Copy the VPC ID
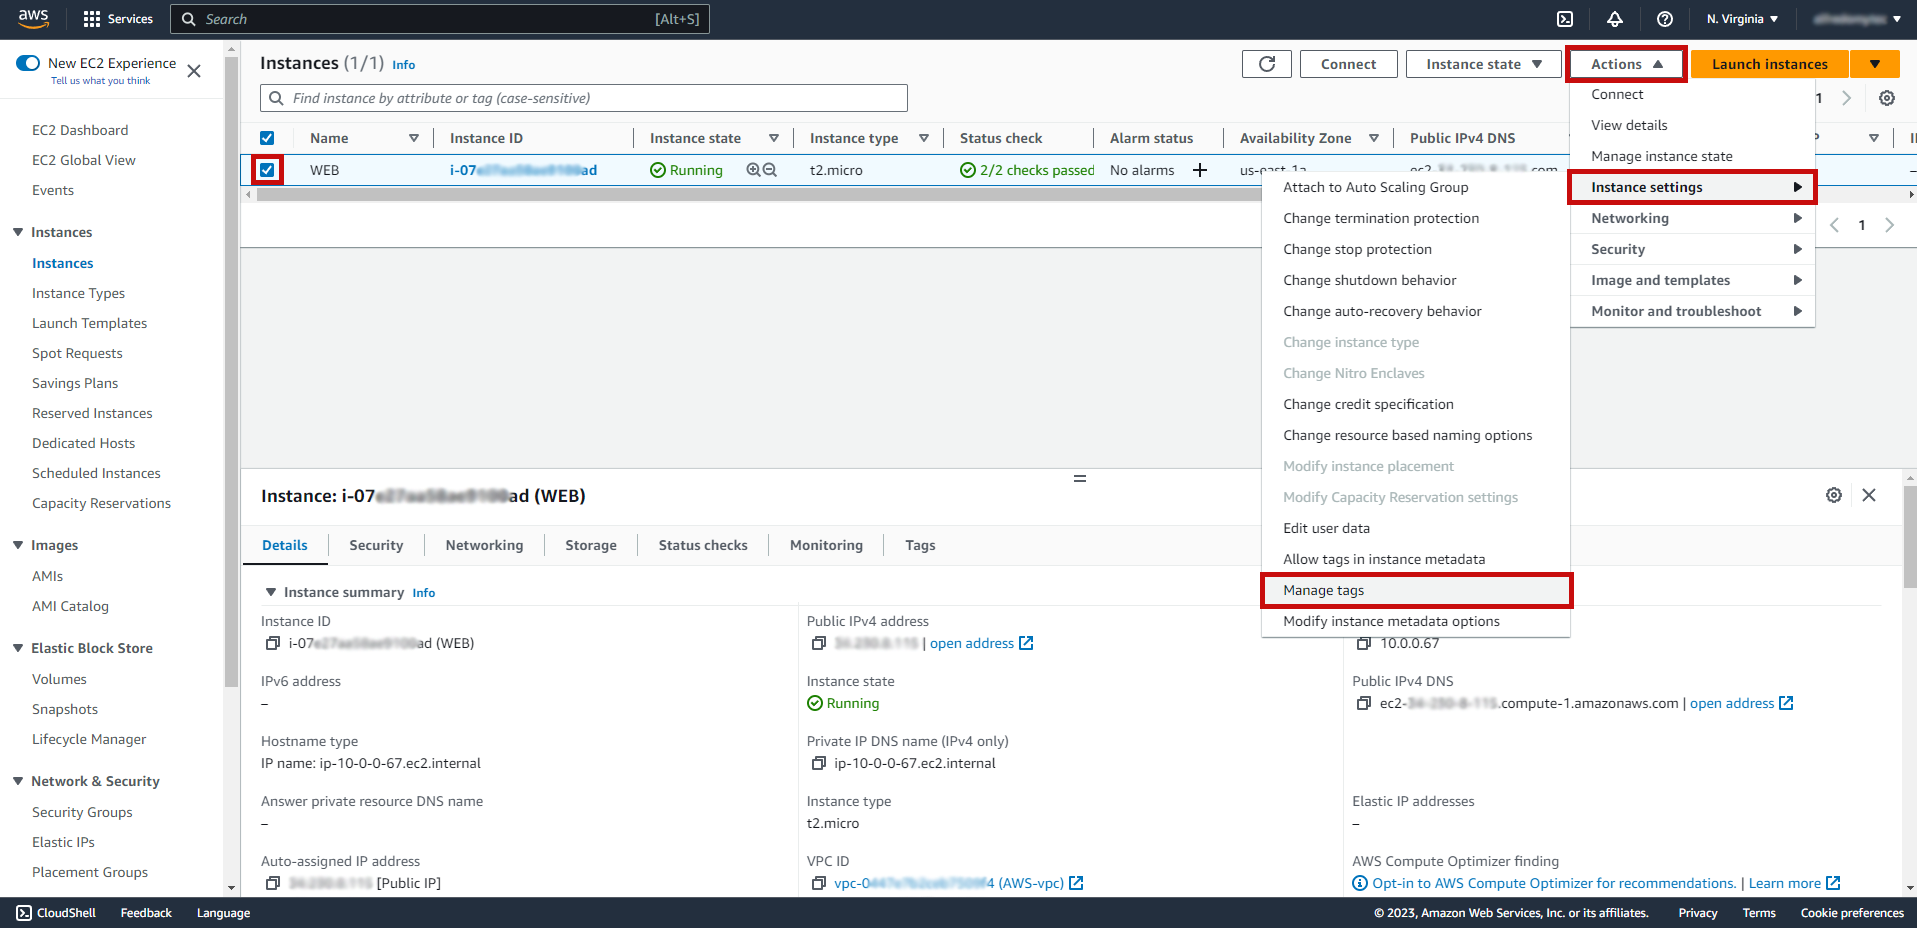 click(x=818, y=883)
